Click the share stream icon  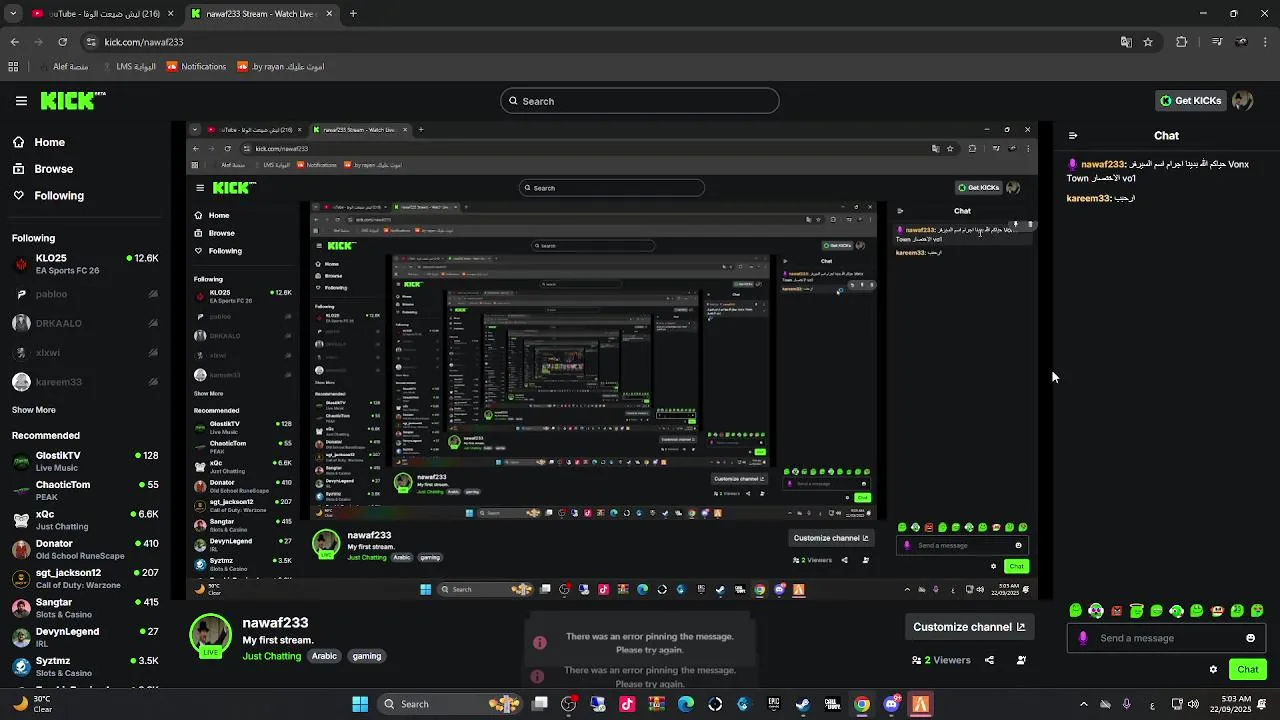(989, 660)
